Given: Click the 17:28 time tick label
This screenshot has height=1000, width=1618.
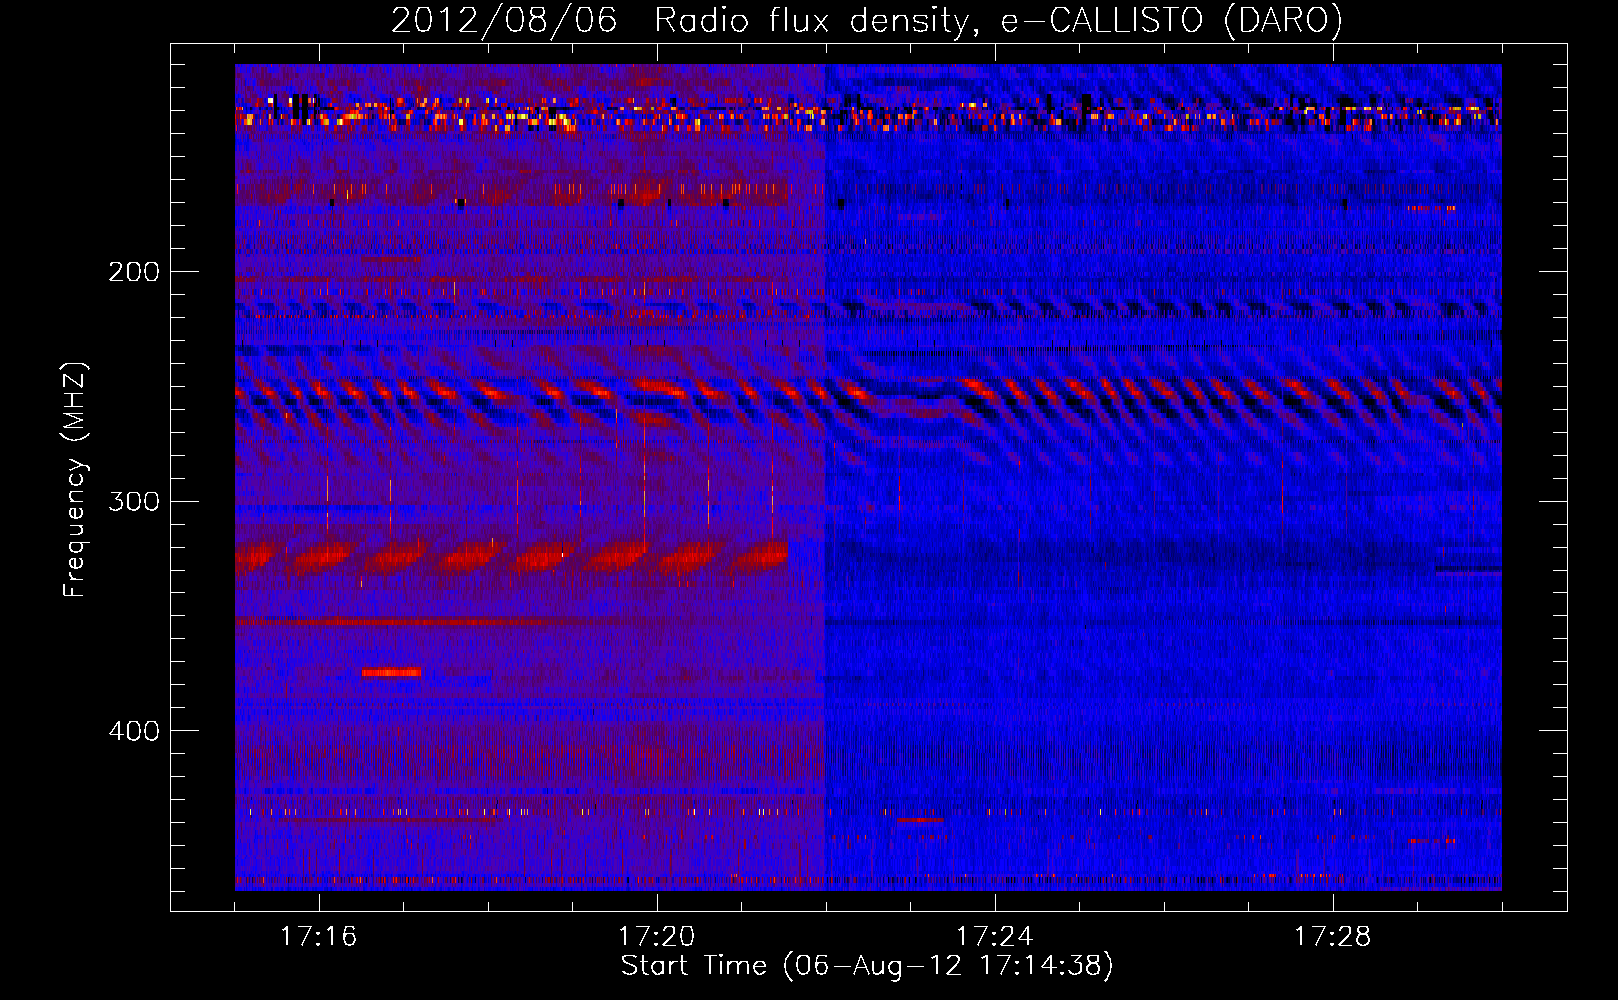Looking at the screenshot, I should (x=1332, y=937).
